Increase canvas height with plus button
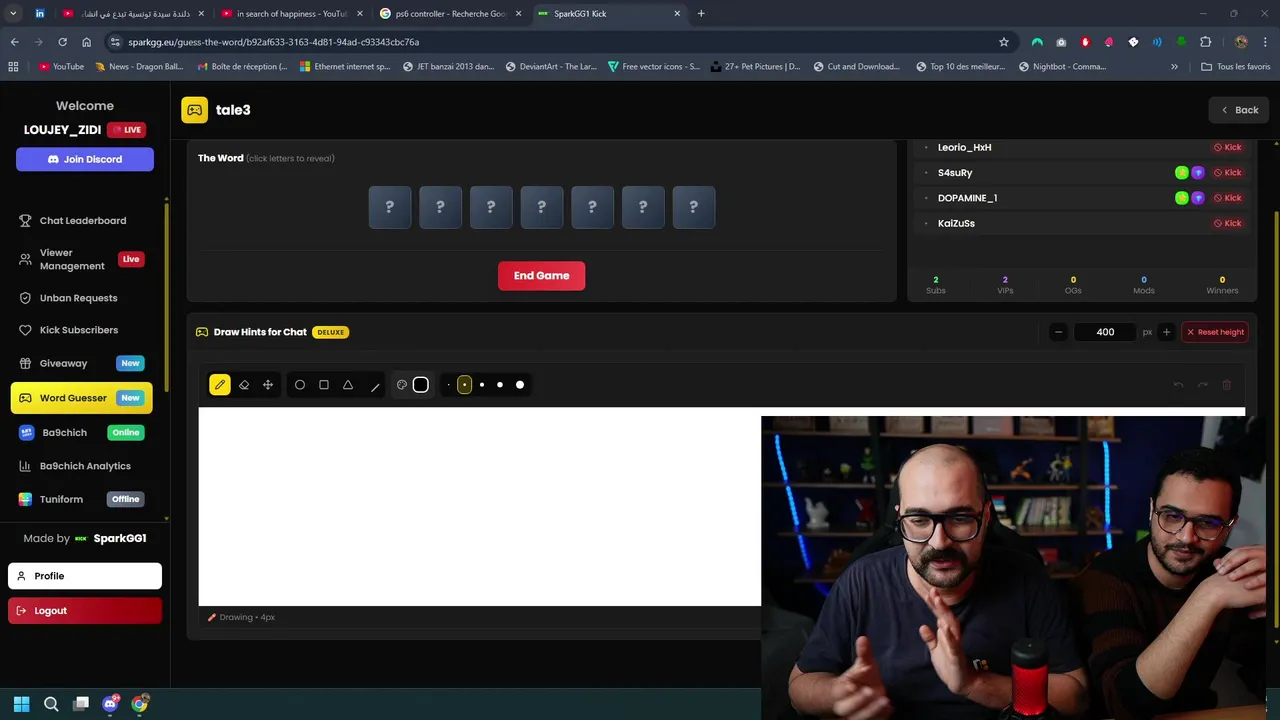This screenshot has height=720, width=1280. coord(1166,332)
